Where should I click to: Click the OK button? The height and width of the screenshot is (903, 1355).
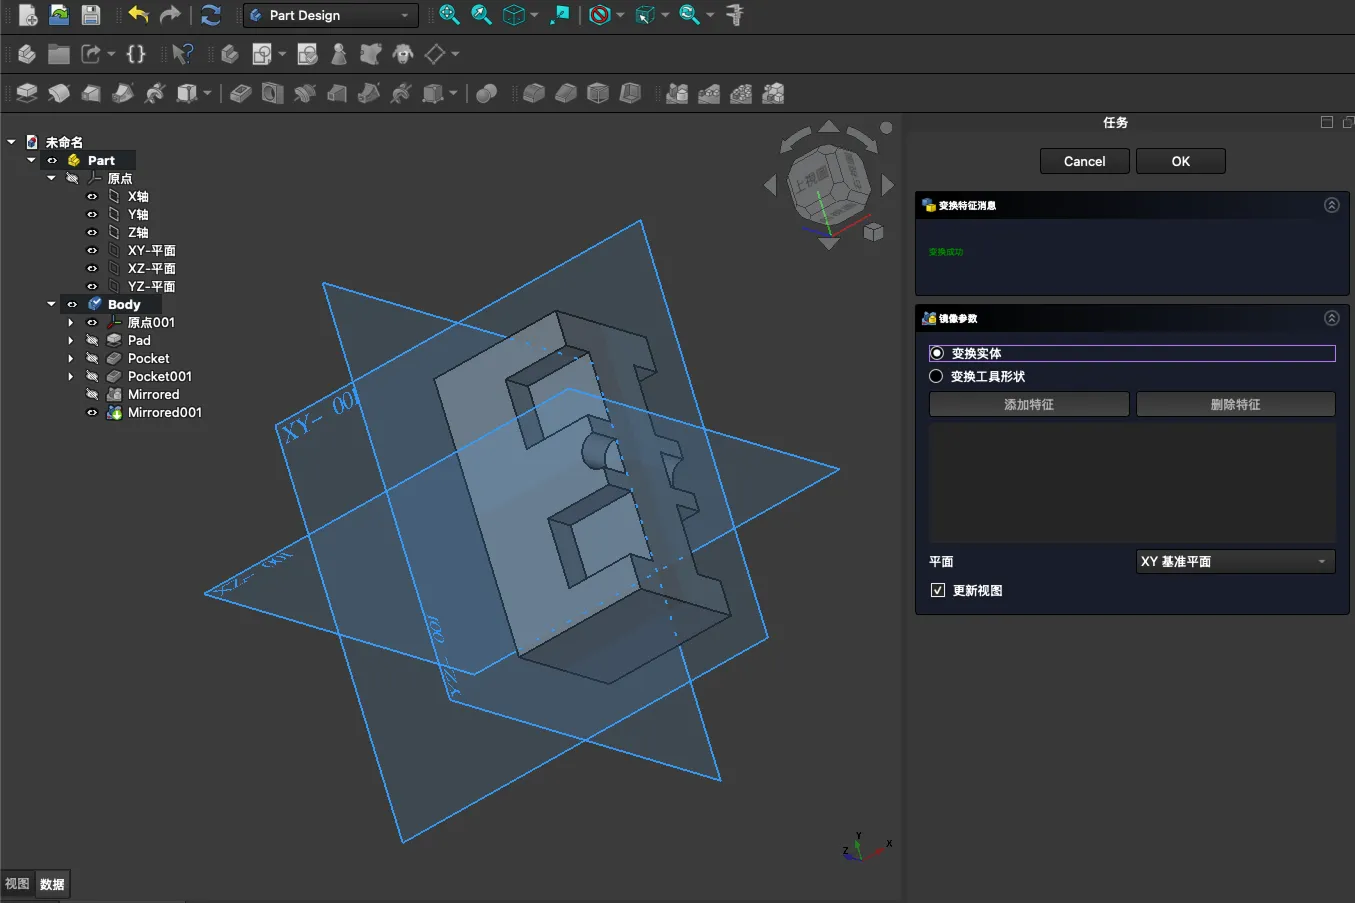tap(1180, 161)
